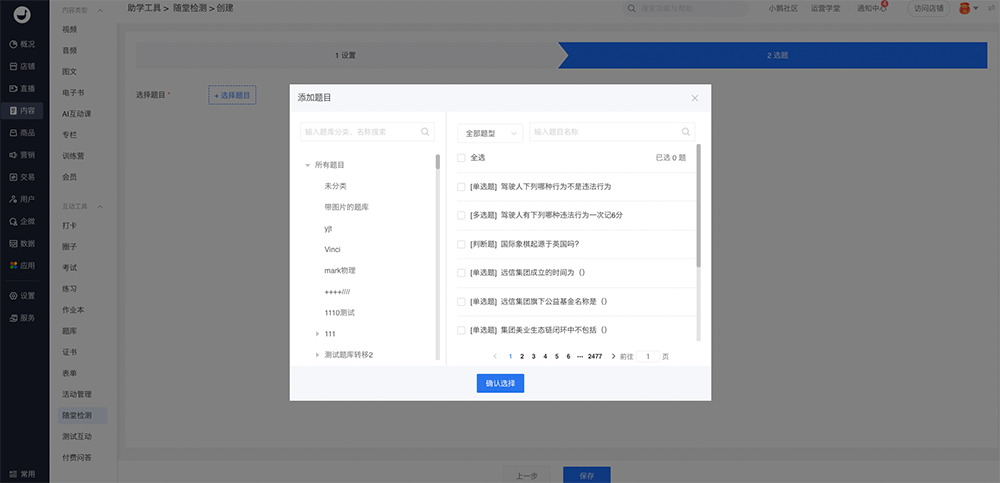Open the 全部题型 question type dropdown
The width and height of the screenshot is (1000, 483).
489,132
